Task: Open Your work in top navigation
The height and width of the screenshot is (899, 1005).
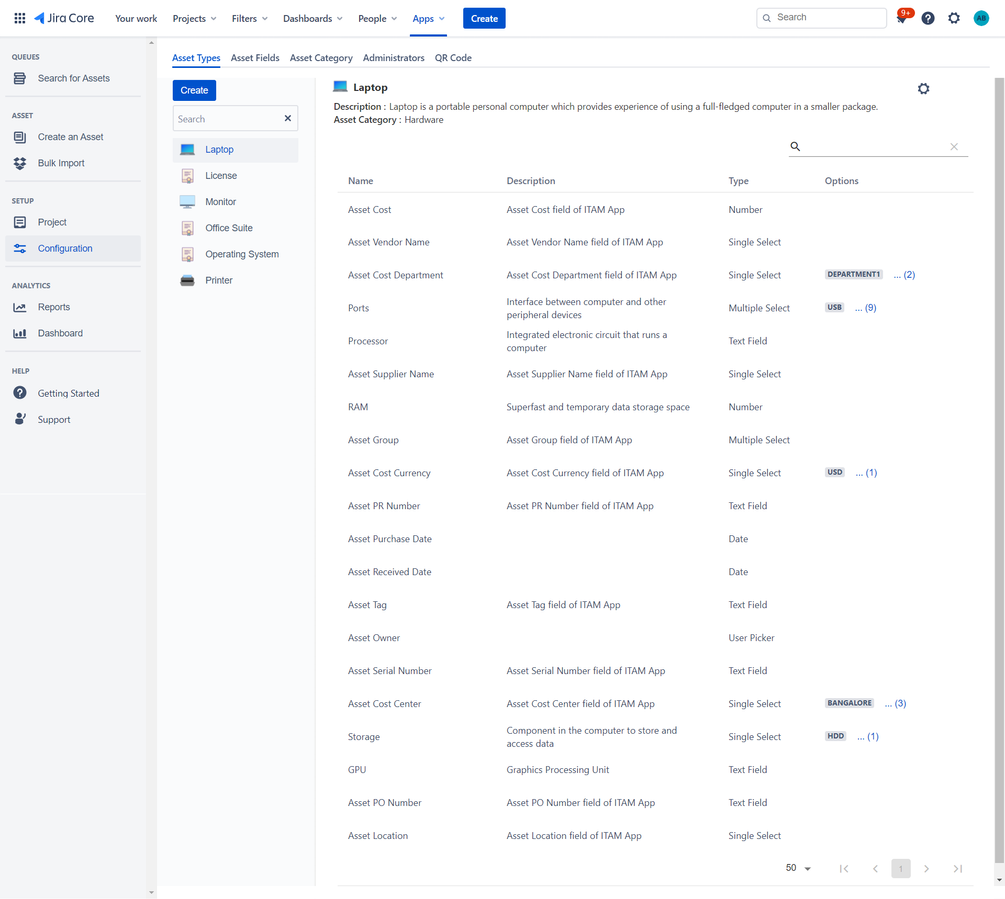Action: point(136,19)
